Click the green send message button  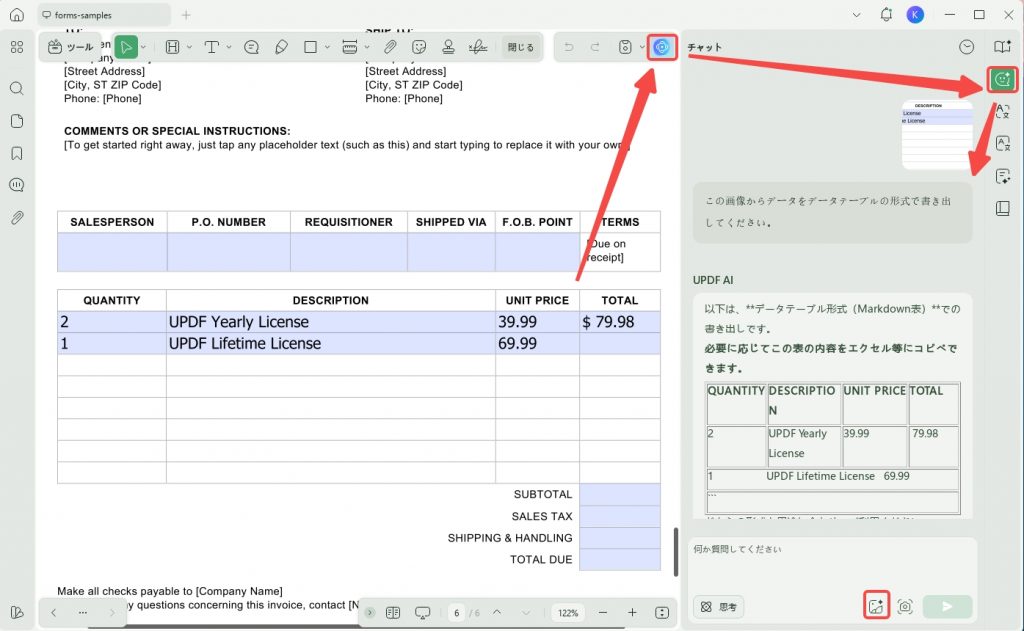947,607
